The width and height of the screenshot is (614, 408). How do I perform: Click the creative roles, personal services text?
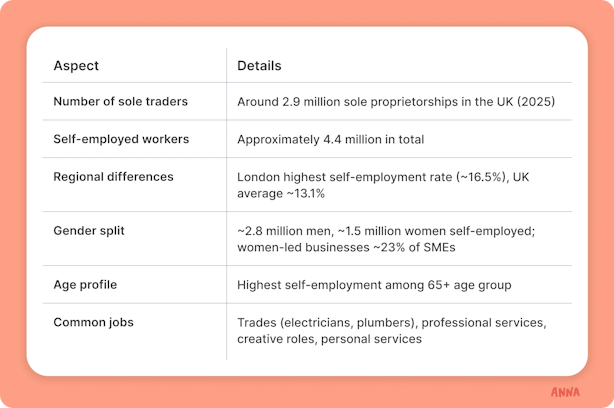(329, 339)
